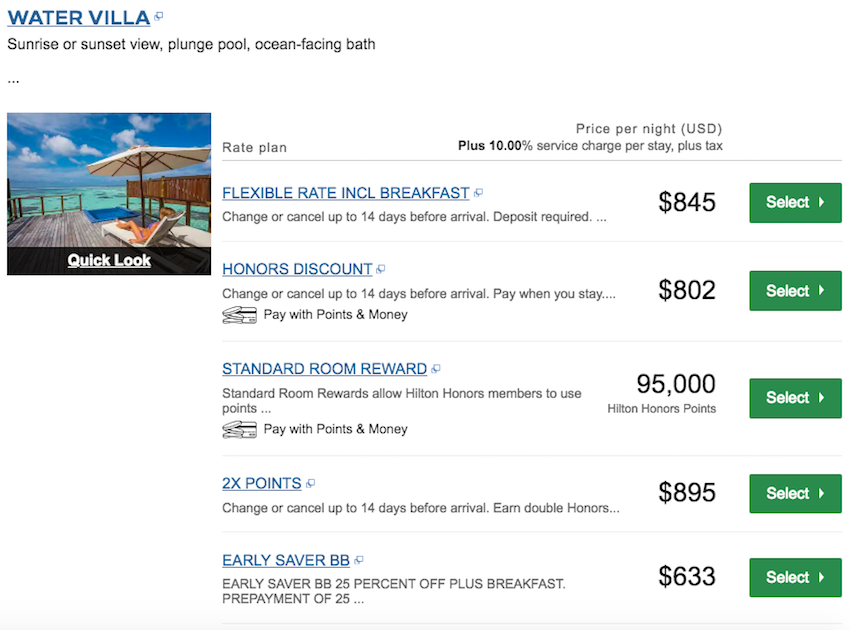Click popup icon beside Flexible Rate Incl Breakfast
The height and width of the screenshot is (630, 850).
tap(479, 193)
